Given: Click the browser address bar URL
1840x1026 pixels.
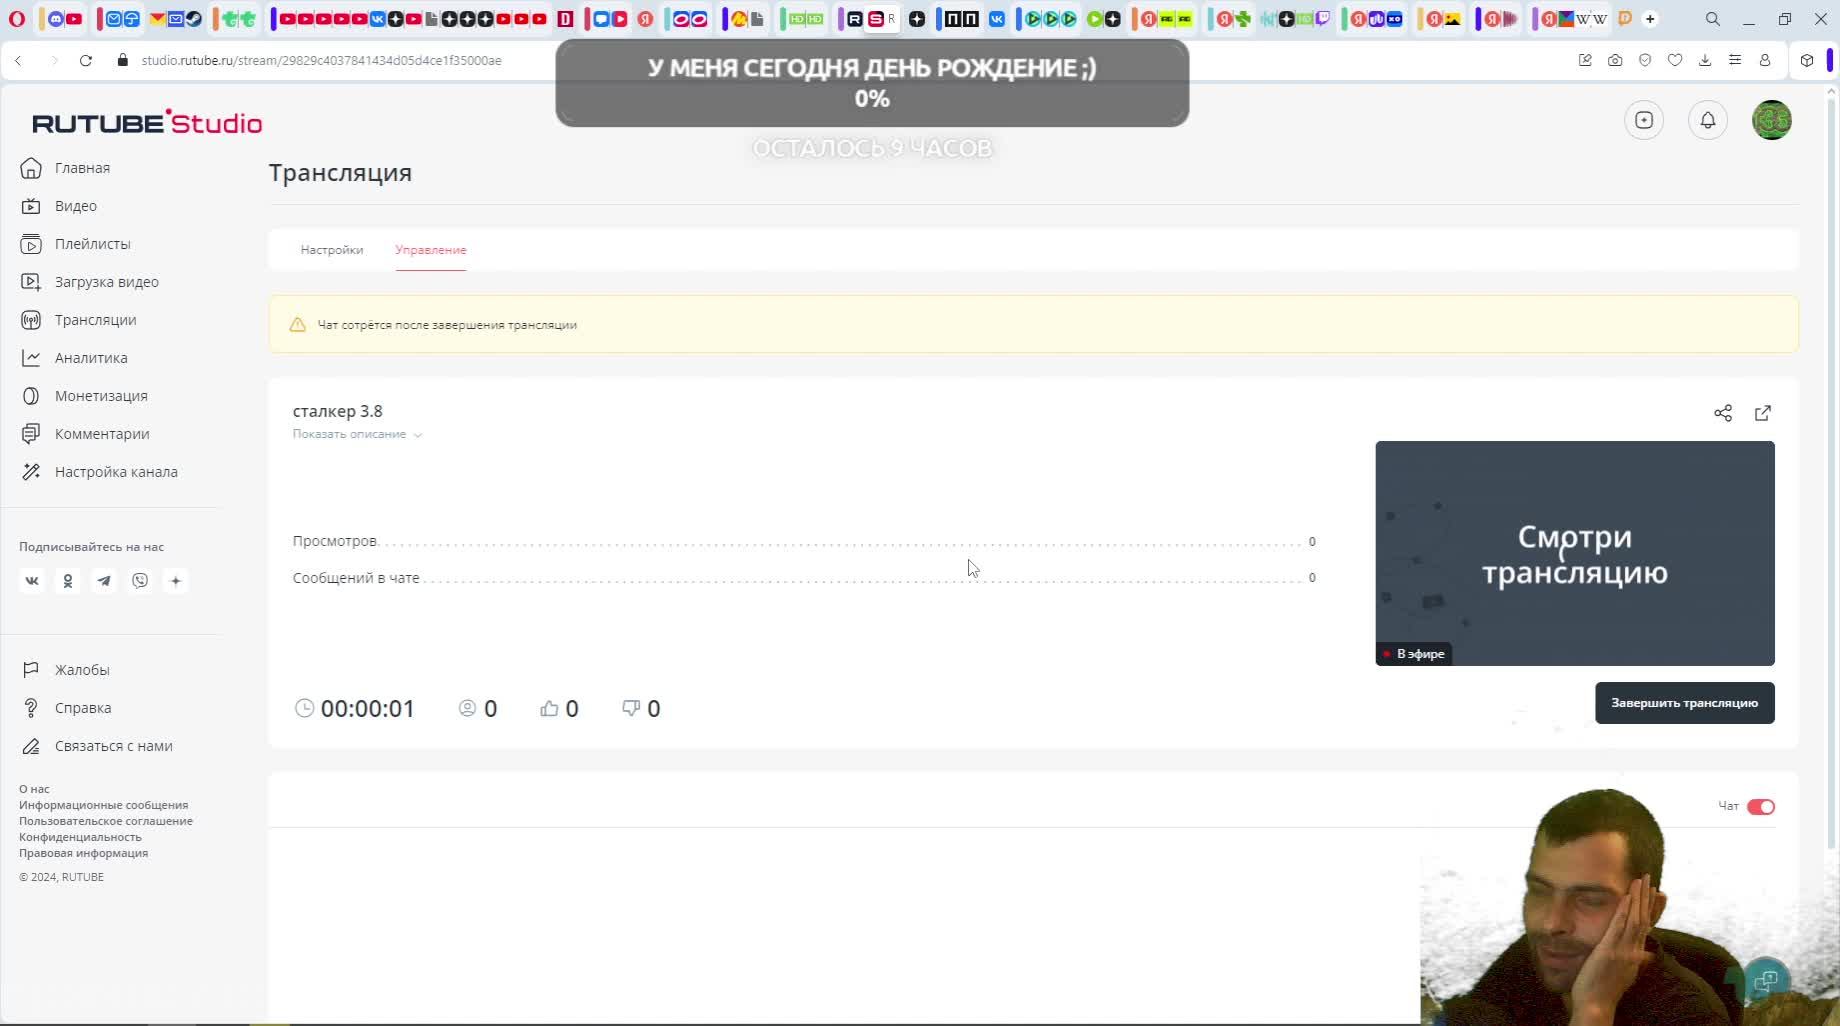Looking at the screenshot, I should [x=321, y=60].
